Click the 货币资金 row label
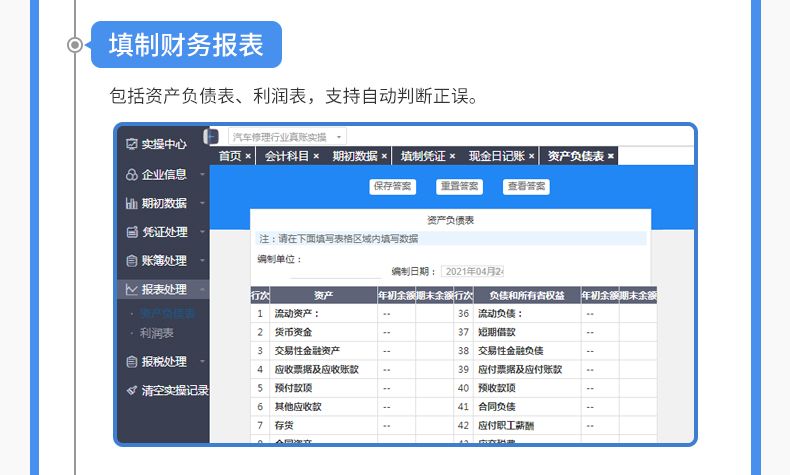This screenshot has width=790, height=475. click(293, 332)
